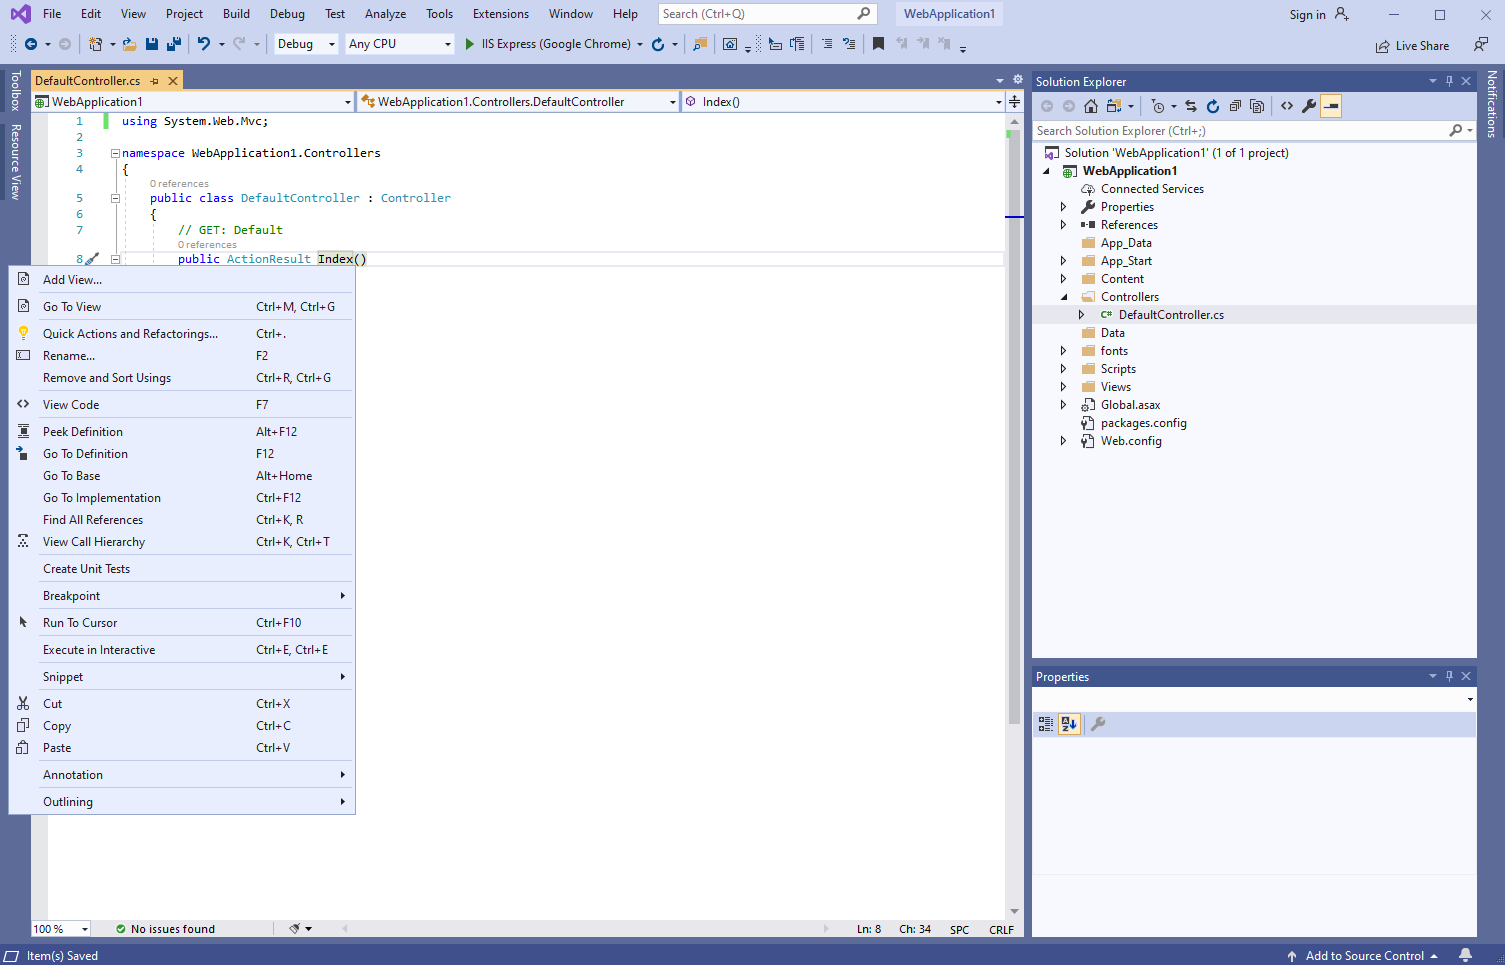This screenshot has height=965, width=1505.
Task: Toggle Categorized view in Properties panel
Action: tap(1046, 724)
